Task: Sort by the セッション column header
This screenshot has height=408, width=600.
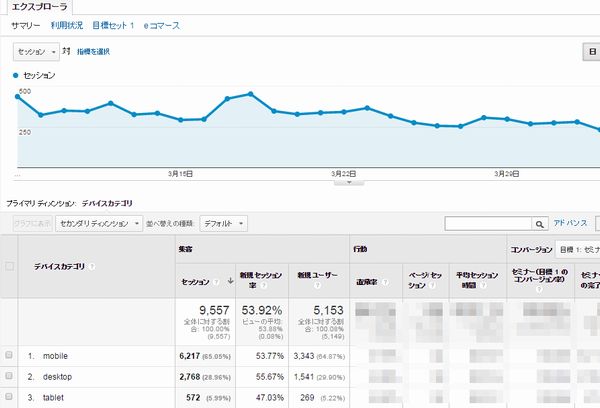Action: [195, 282]
